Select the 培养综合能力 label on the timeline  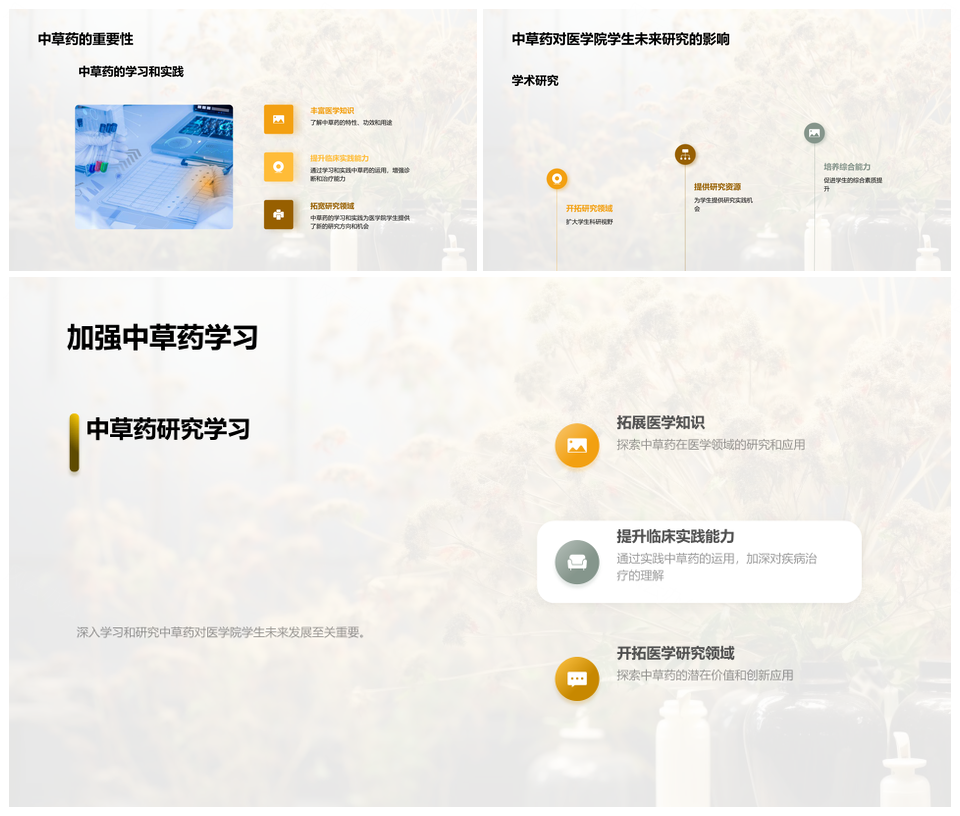(847, 167)
